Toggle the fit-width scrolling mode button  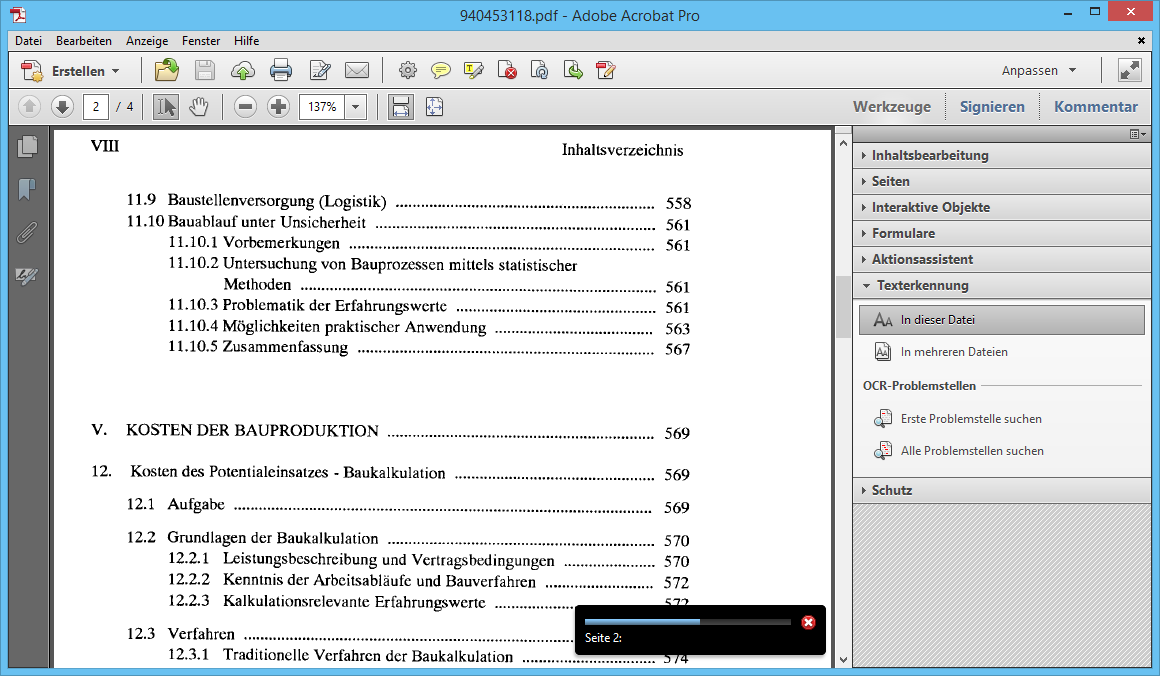(401, 107)
